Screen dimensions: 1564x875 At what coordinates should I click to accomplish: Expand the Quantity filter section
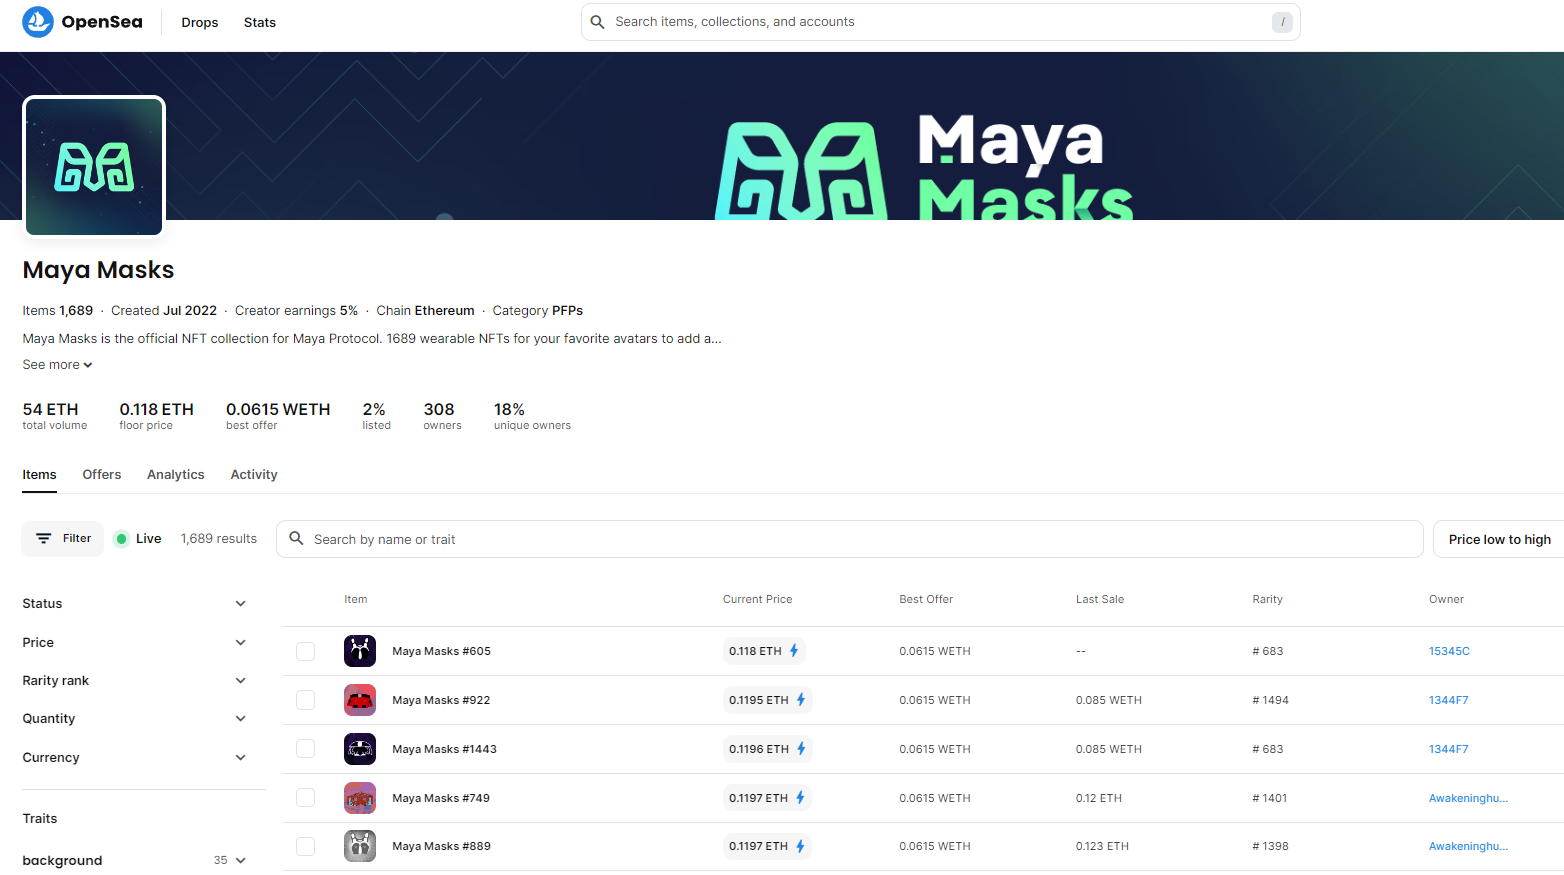pyautogui.click(x=135, y=719)
